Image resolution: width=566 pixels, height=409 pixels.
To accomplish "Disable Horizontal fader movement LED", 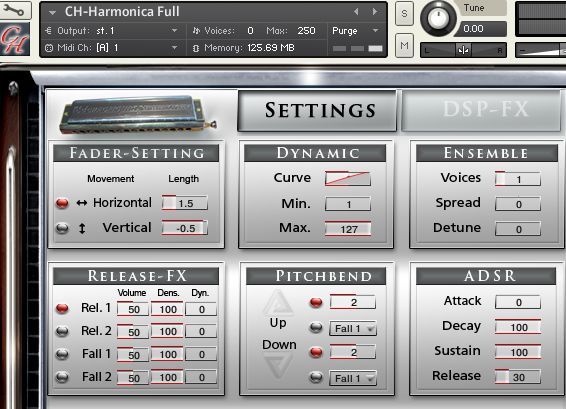I will (62, 203).
